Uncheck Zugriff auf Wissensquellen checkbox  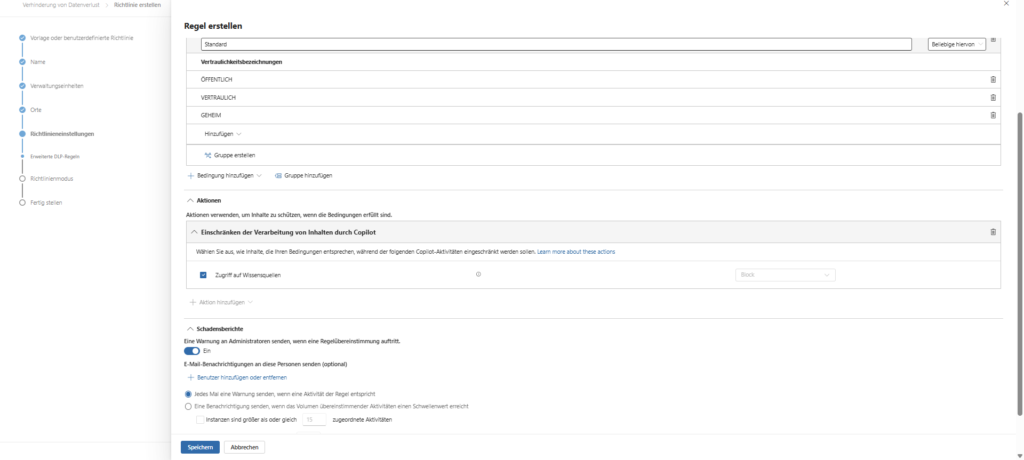pyautogui.click(x=203, y=274)
